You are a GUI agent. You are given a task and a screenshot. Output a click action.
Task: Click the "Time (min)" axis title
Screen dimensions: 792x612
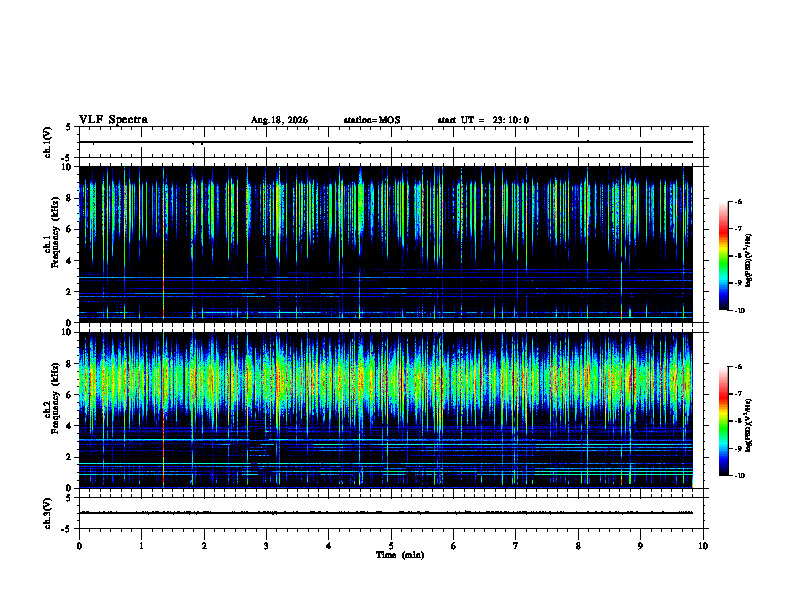click(x=400, y=555)
